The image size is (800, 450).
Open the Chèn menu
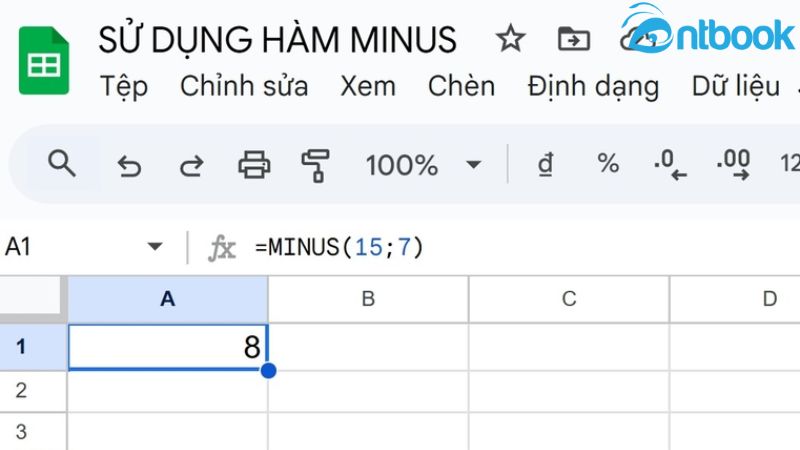(x=461, y=86)
